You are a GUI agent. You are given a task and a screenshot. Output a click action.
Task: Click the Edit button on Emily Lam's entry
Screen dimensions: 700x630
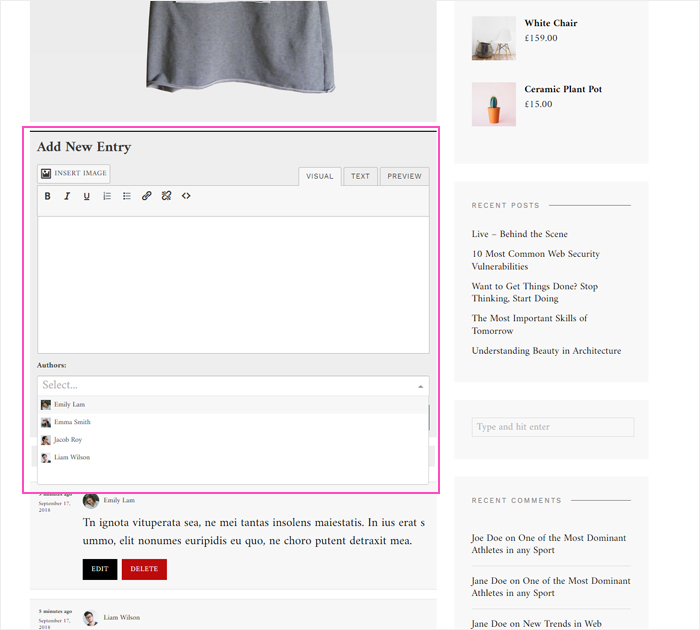[100, 569]
